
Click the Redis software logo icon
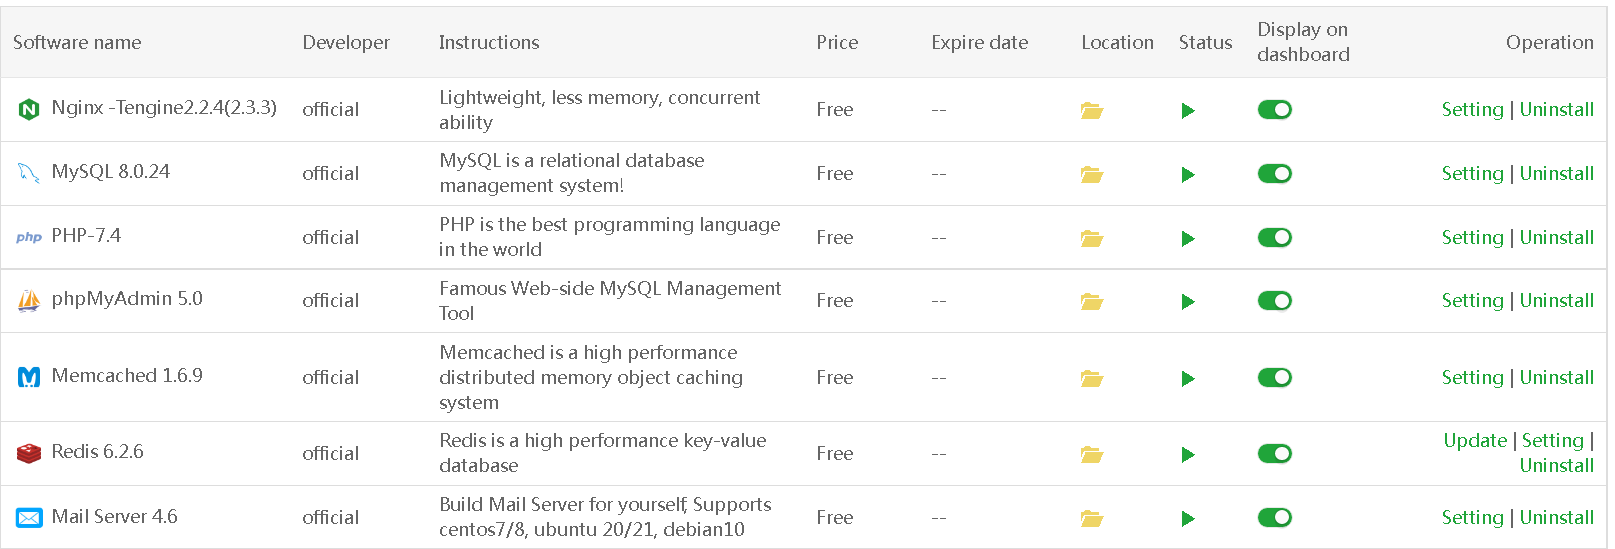click(29, 453)
